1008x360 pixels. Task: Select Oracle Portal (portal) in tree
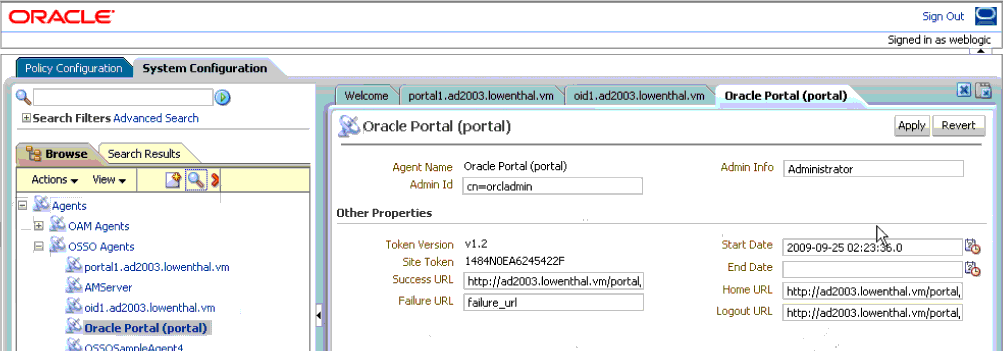(146, 328)
